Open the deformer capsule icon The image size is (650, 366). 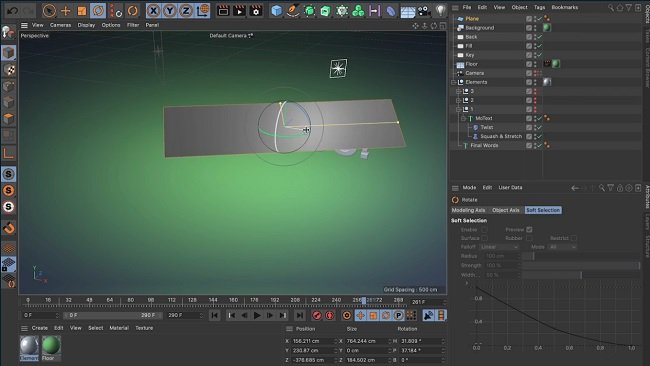[x=390, y=10]
